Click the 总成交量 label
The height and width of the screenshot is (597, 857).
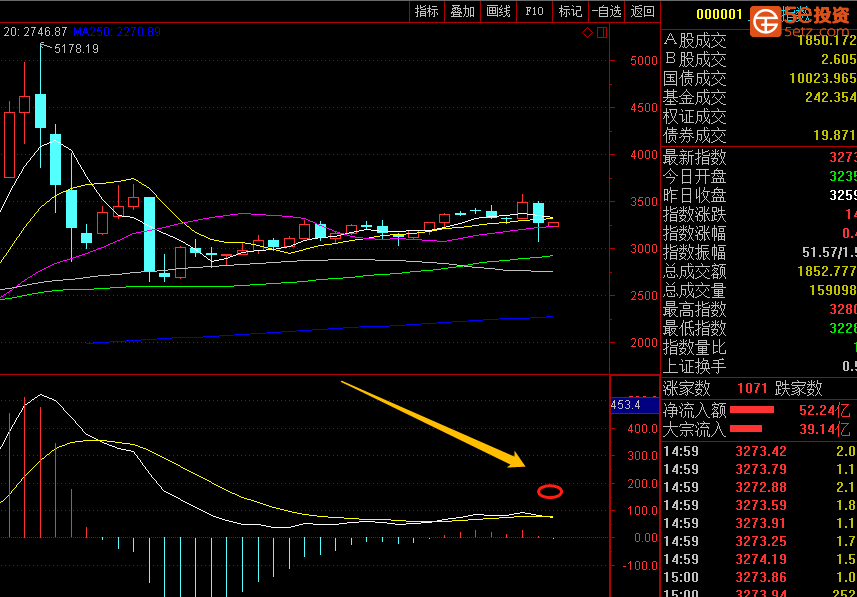[695, 290]
